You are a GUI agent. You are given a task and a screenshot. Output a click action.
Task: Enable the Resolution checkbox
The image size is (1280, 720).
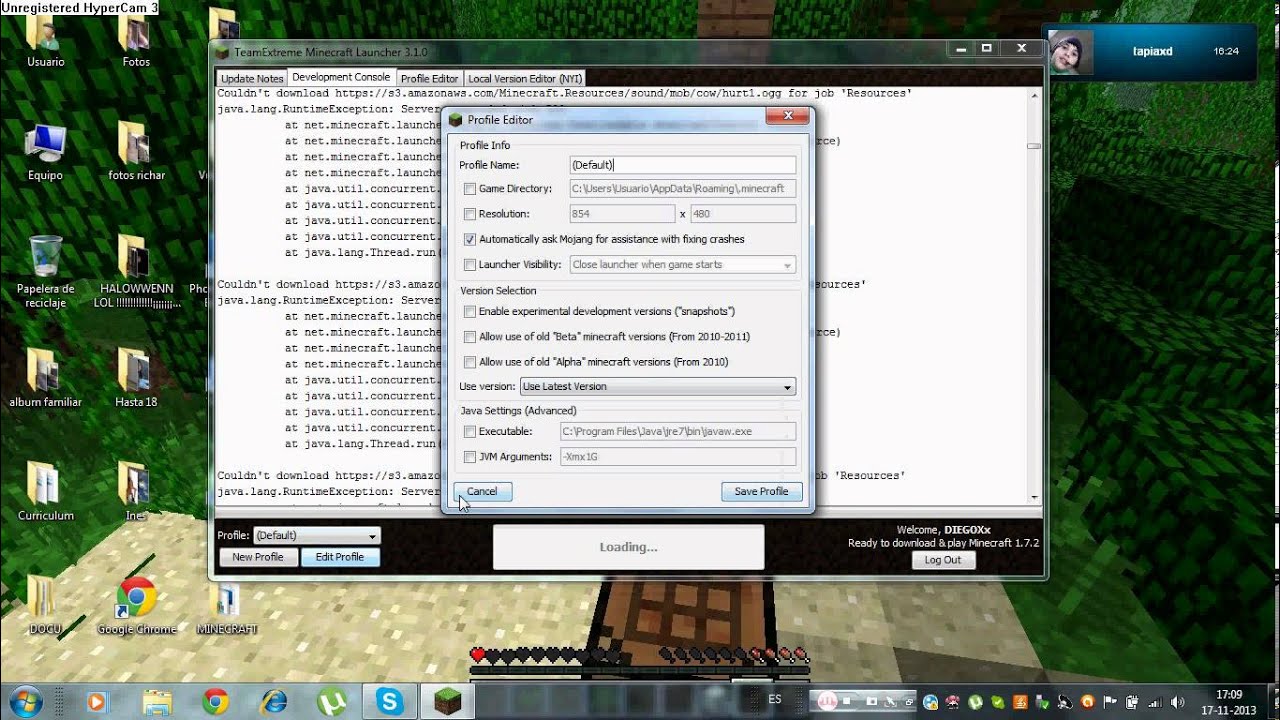click(x=470, y=214)
